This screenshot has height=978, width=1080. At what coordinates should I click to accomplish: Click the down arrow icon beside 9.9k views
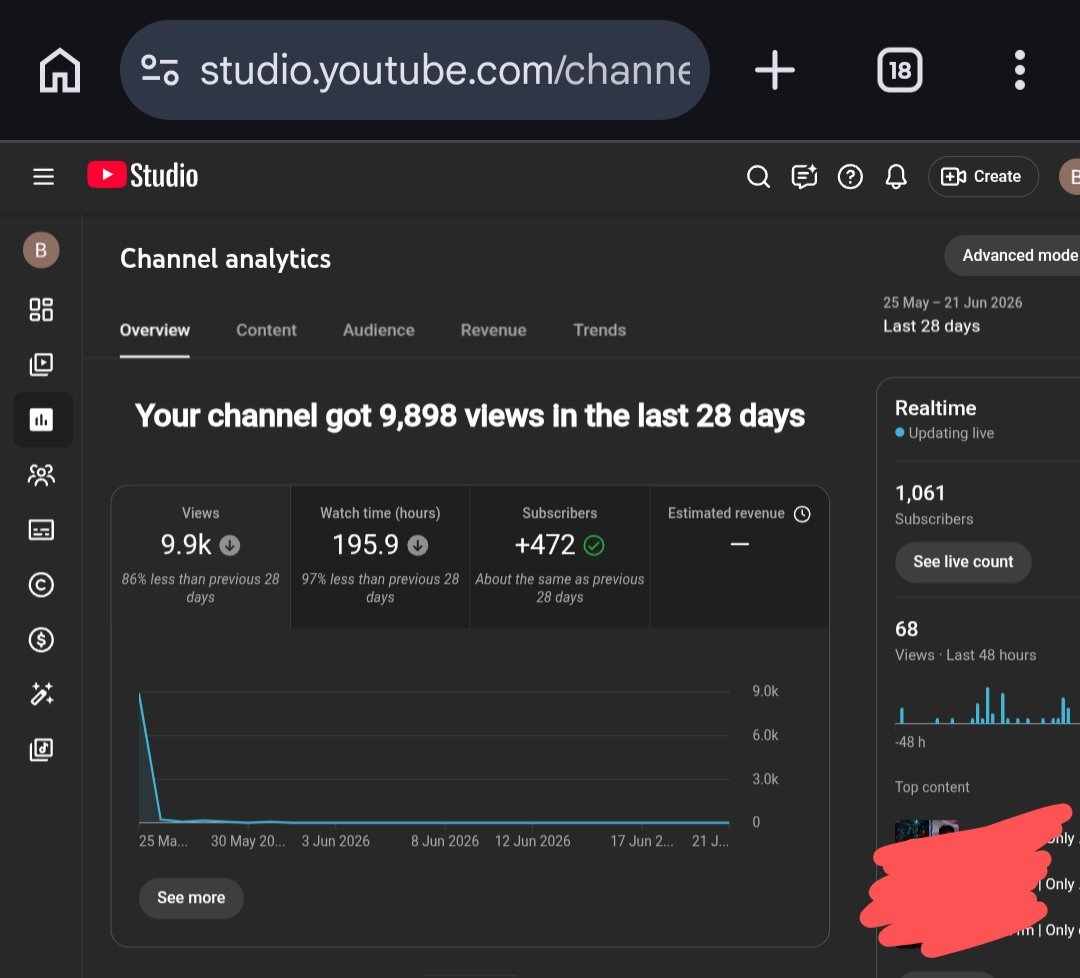point(229,545)
